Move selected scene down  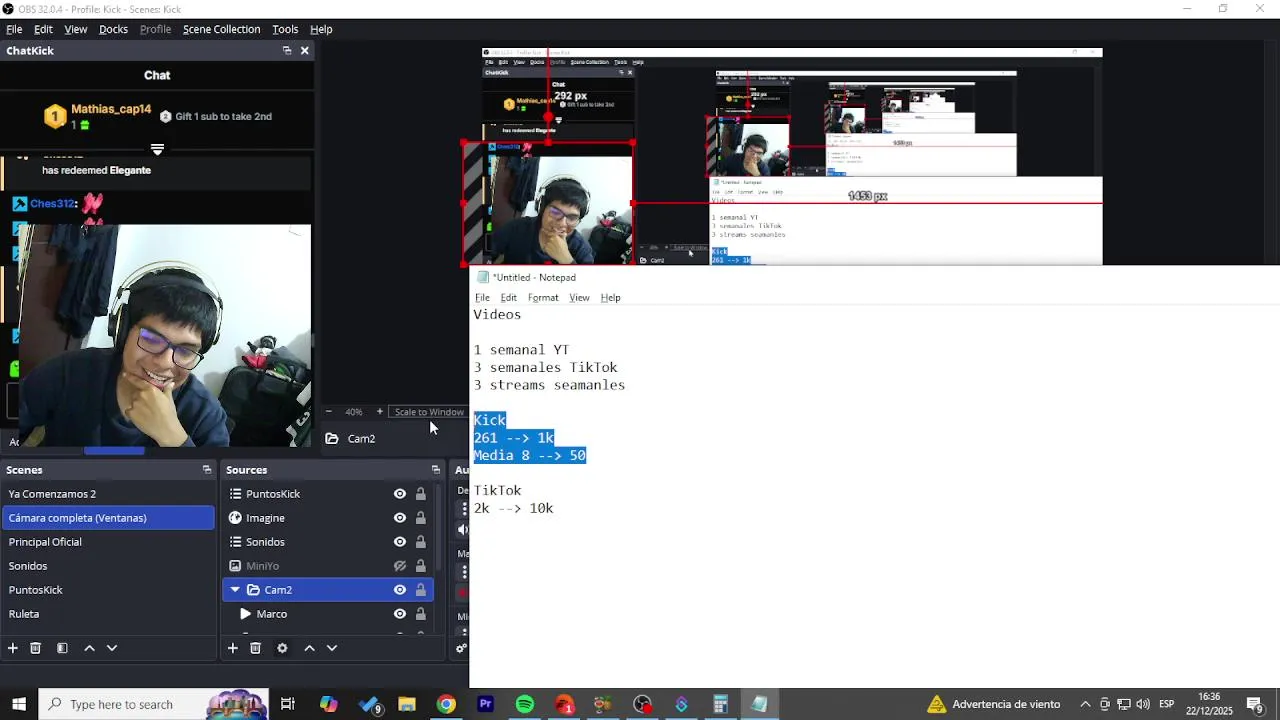(112, 648)
